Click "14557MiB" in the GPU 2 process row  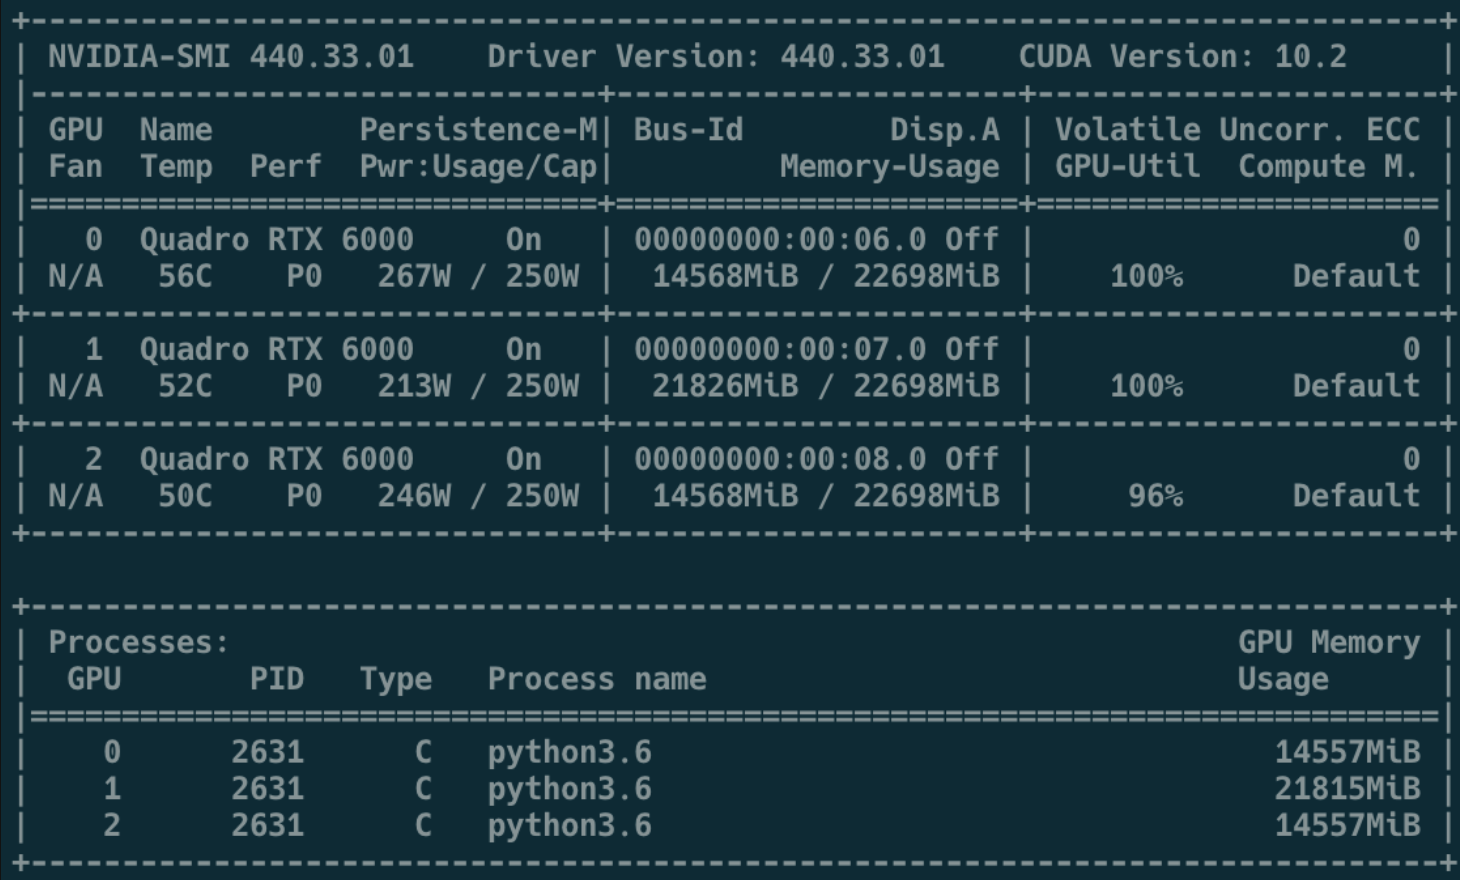1347,825
